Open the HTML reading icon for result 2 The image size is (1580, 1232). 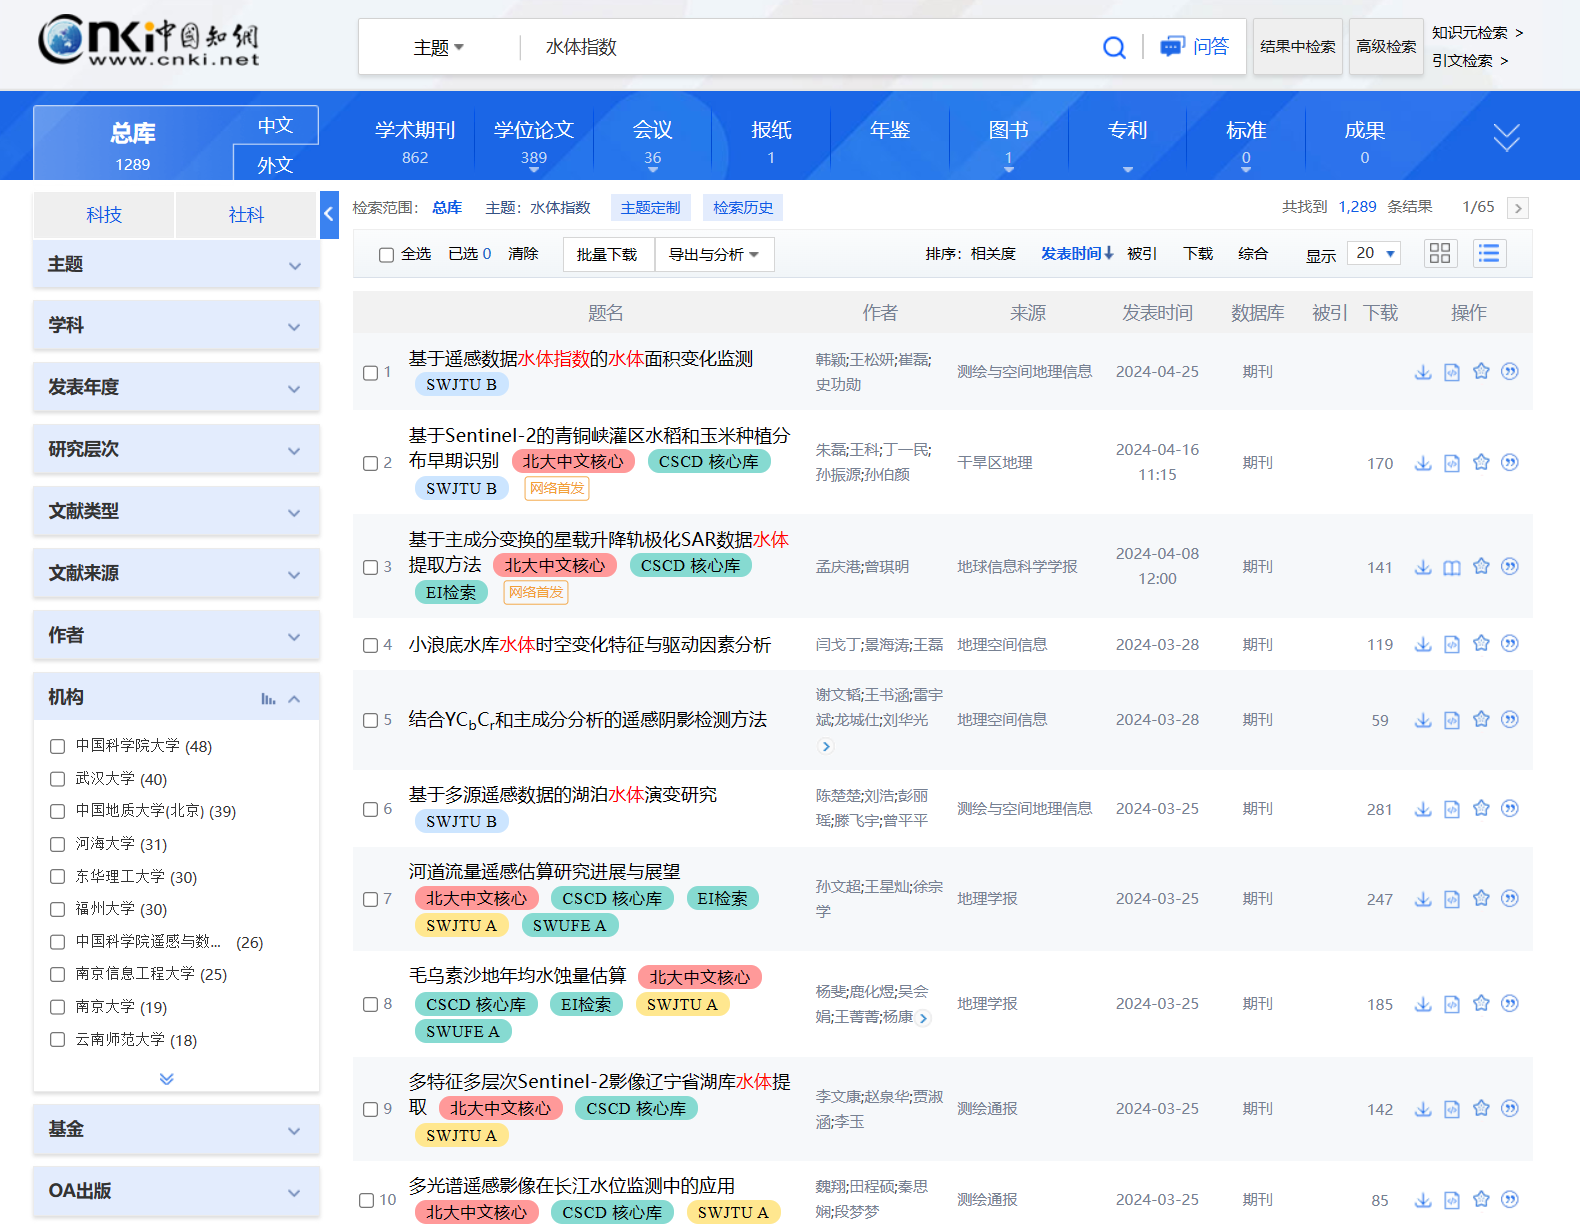1452,463
